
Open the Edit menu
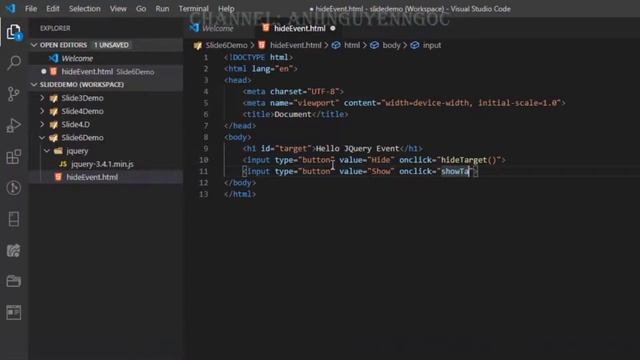(52, 9)
